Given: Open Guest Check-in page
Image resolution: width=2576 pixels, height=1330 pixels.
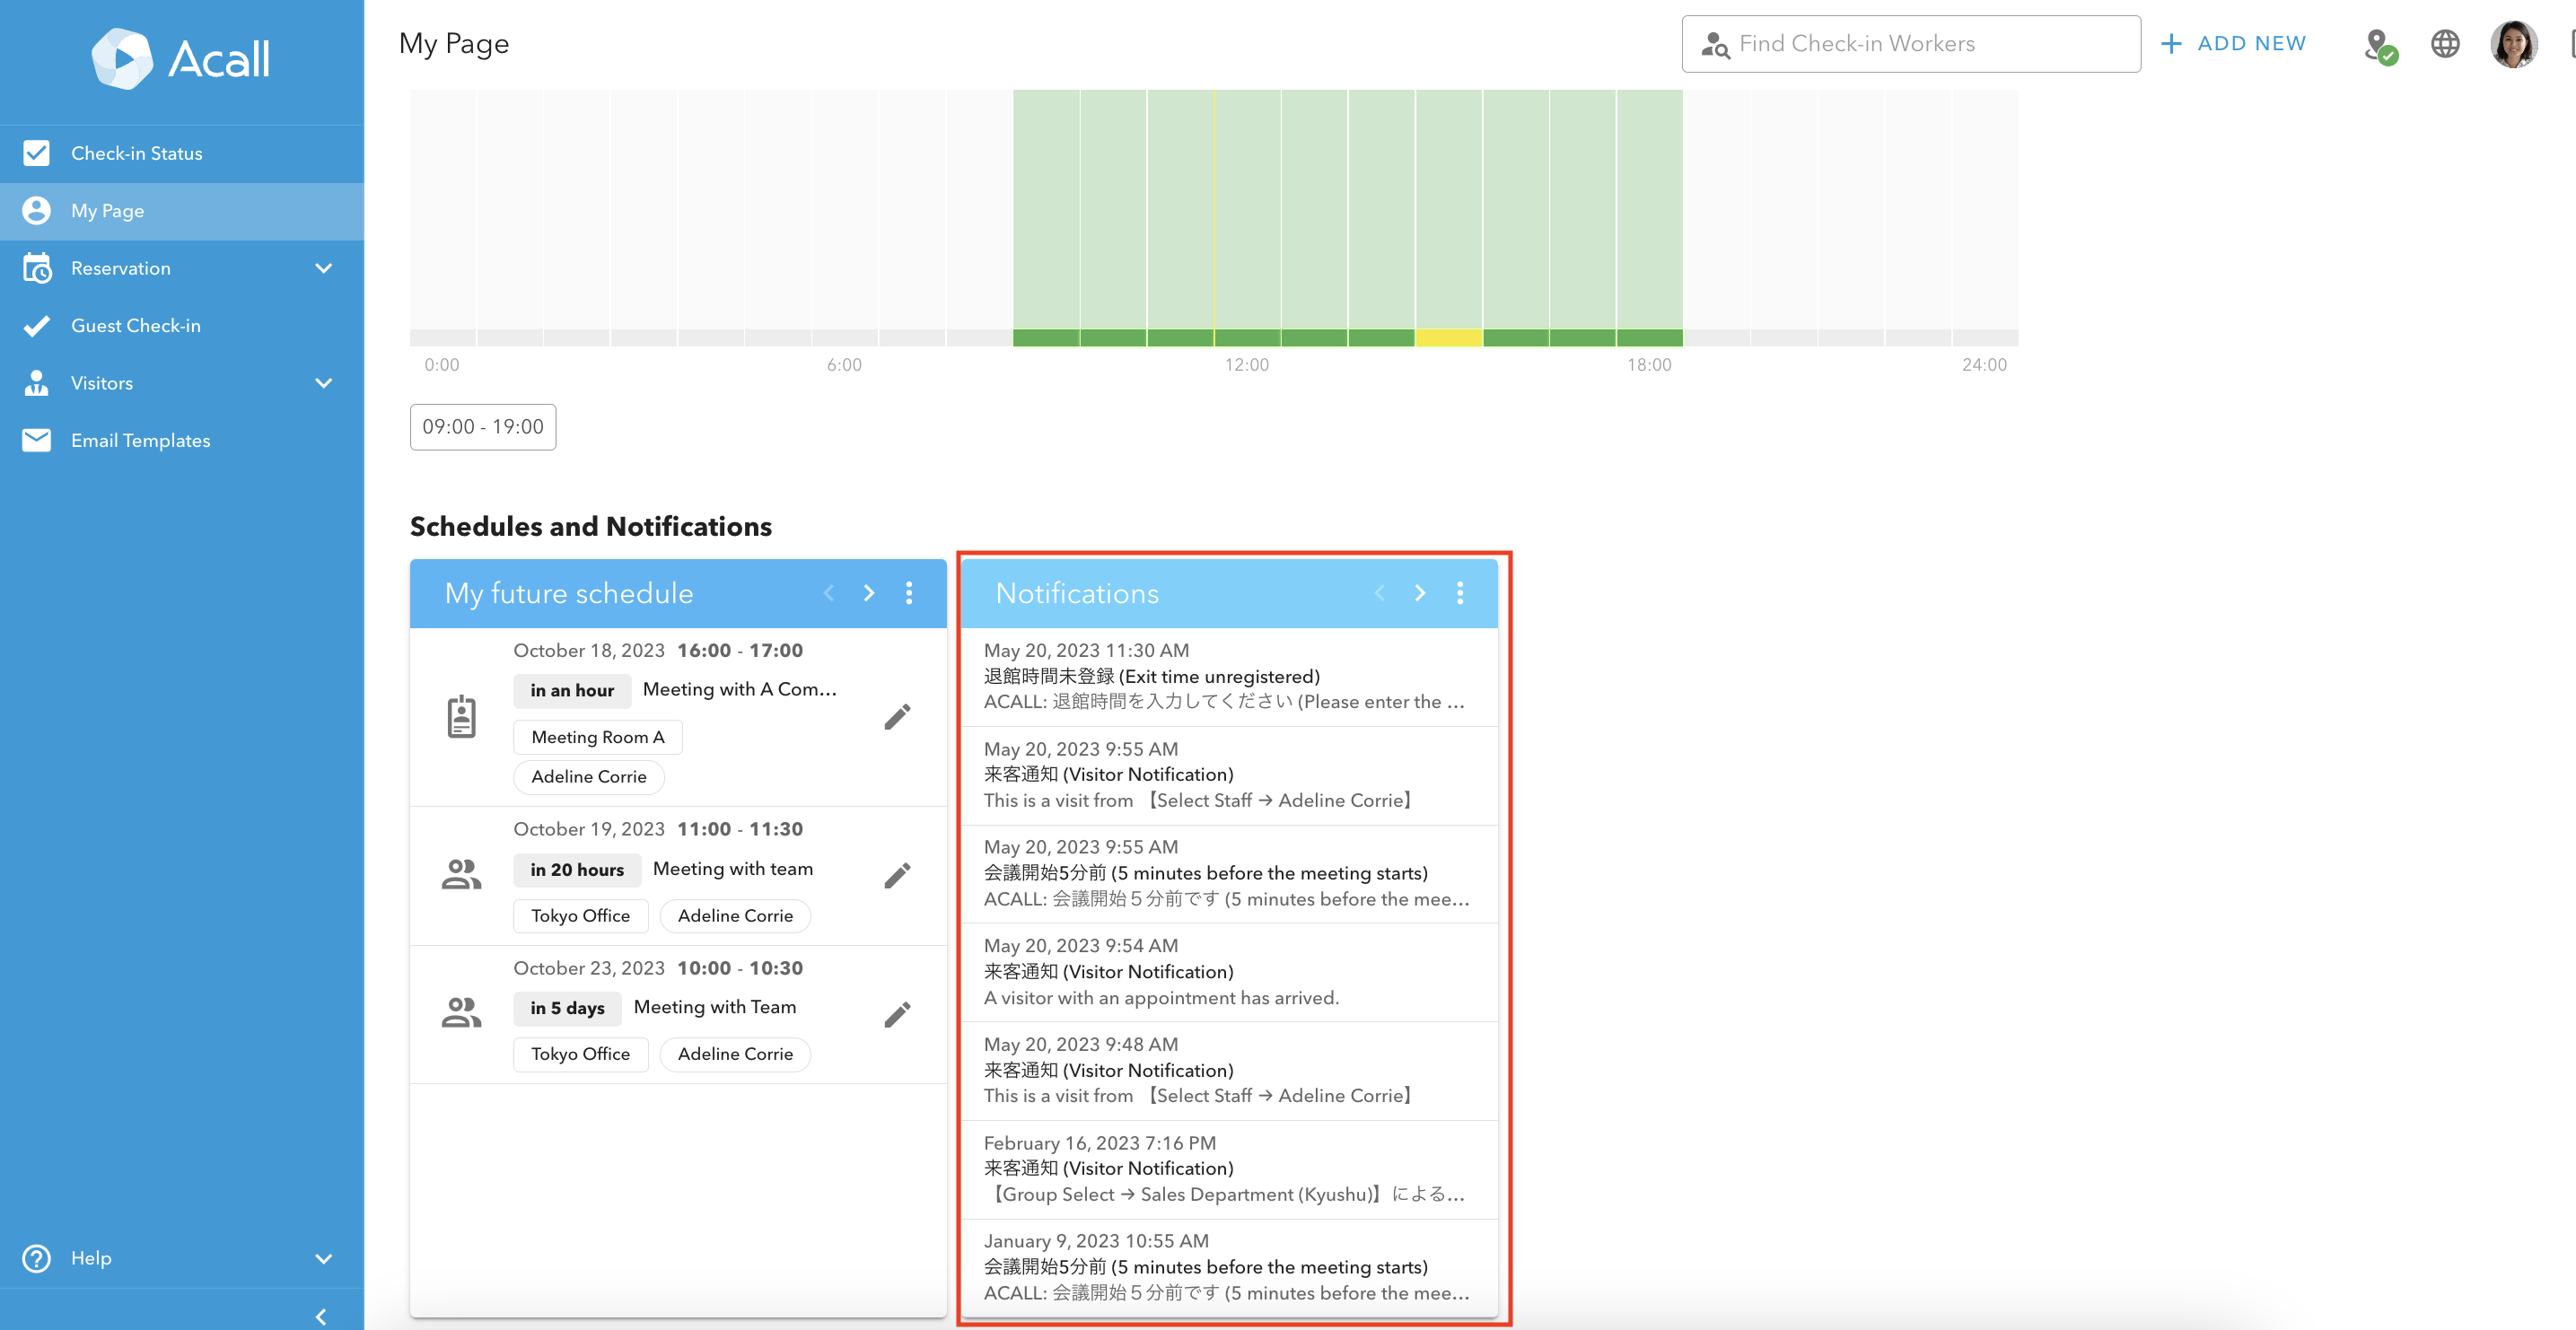Looking at the screenshot, I should (135, 325).
